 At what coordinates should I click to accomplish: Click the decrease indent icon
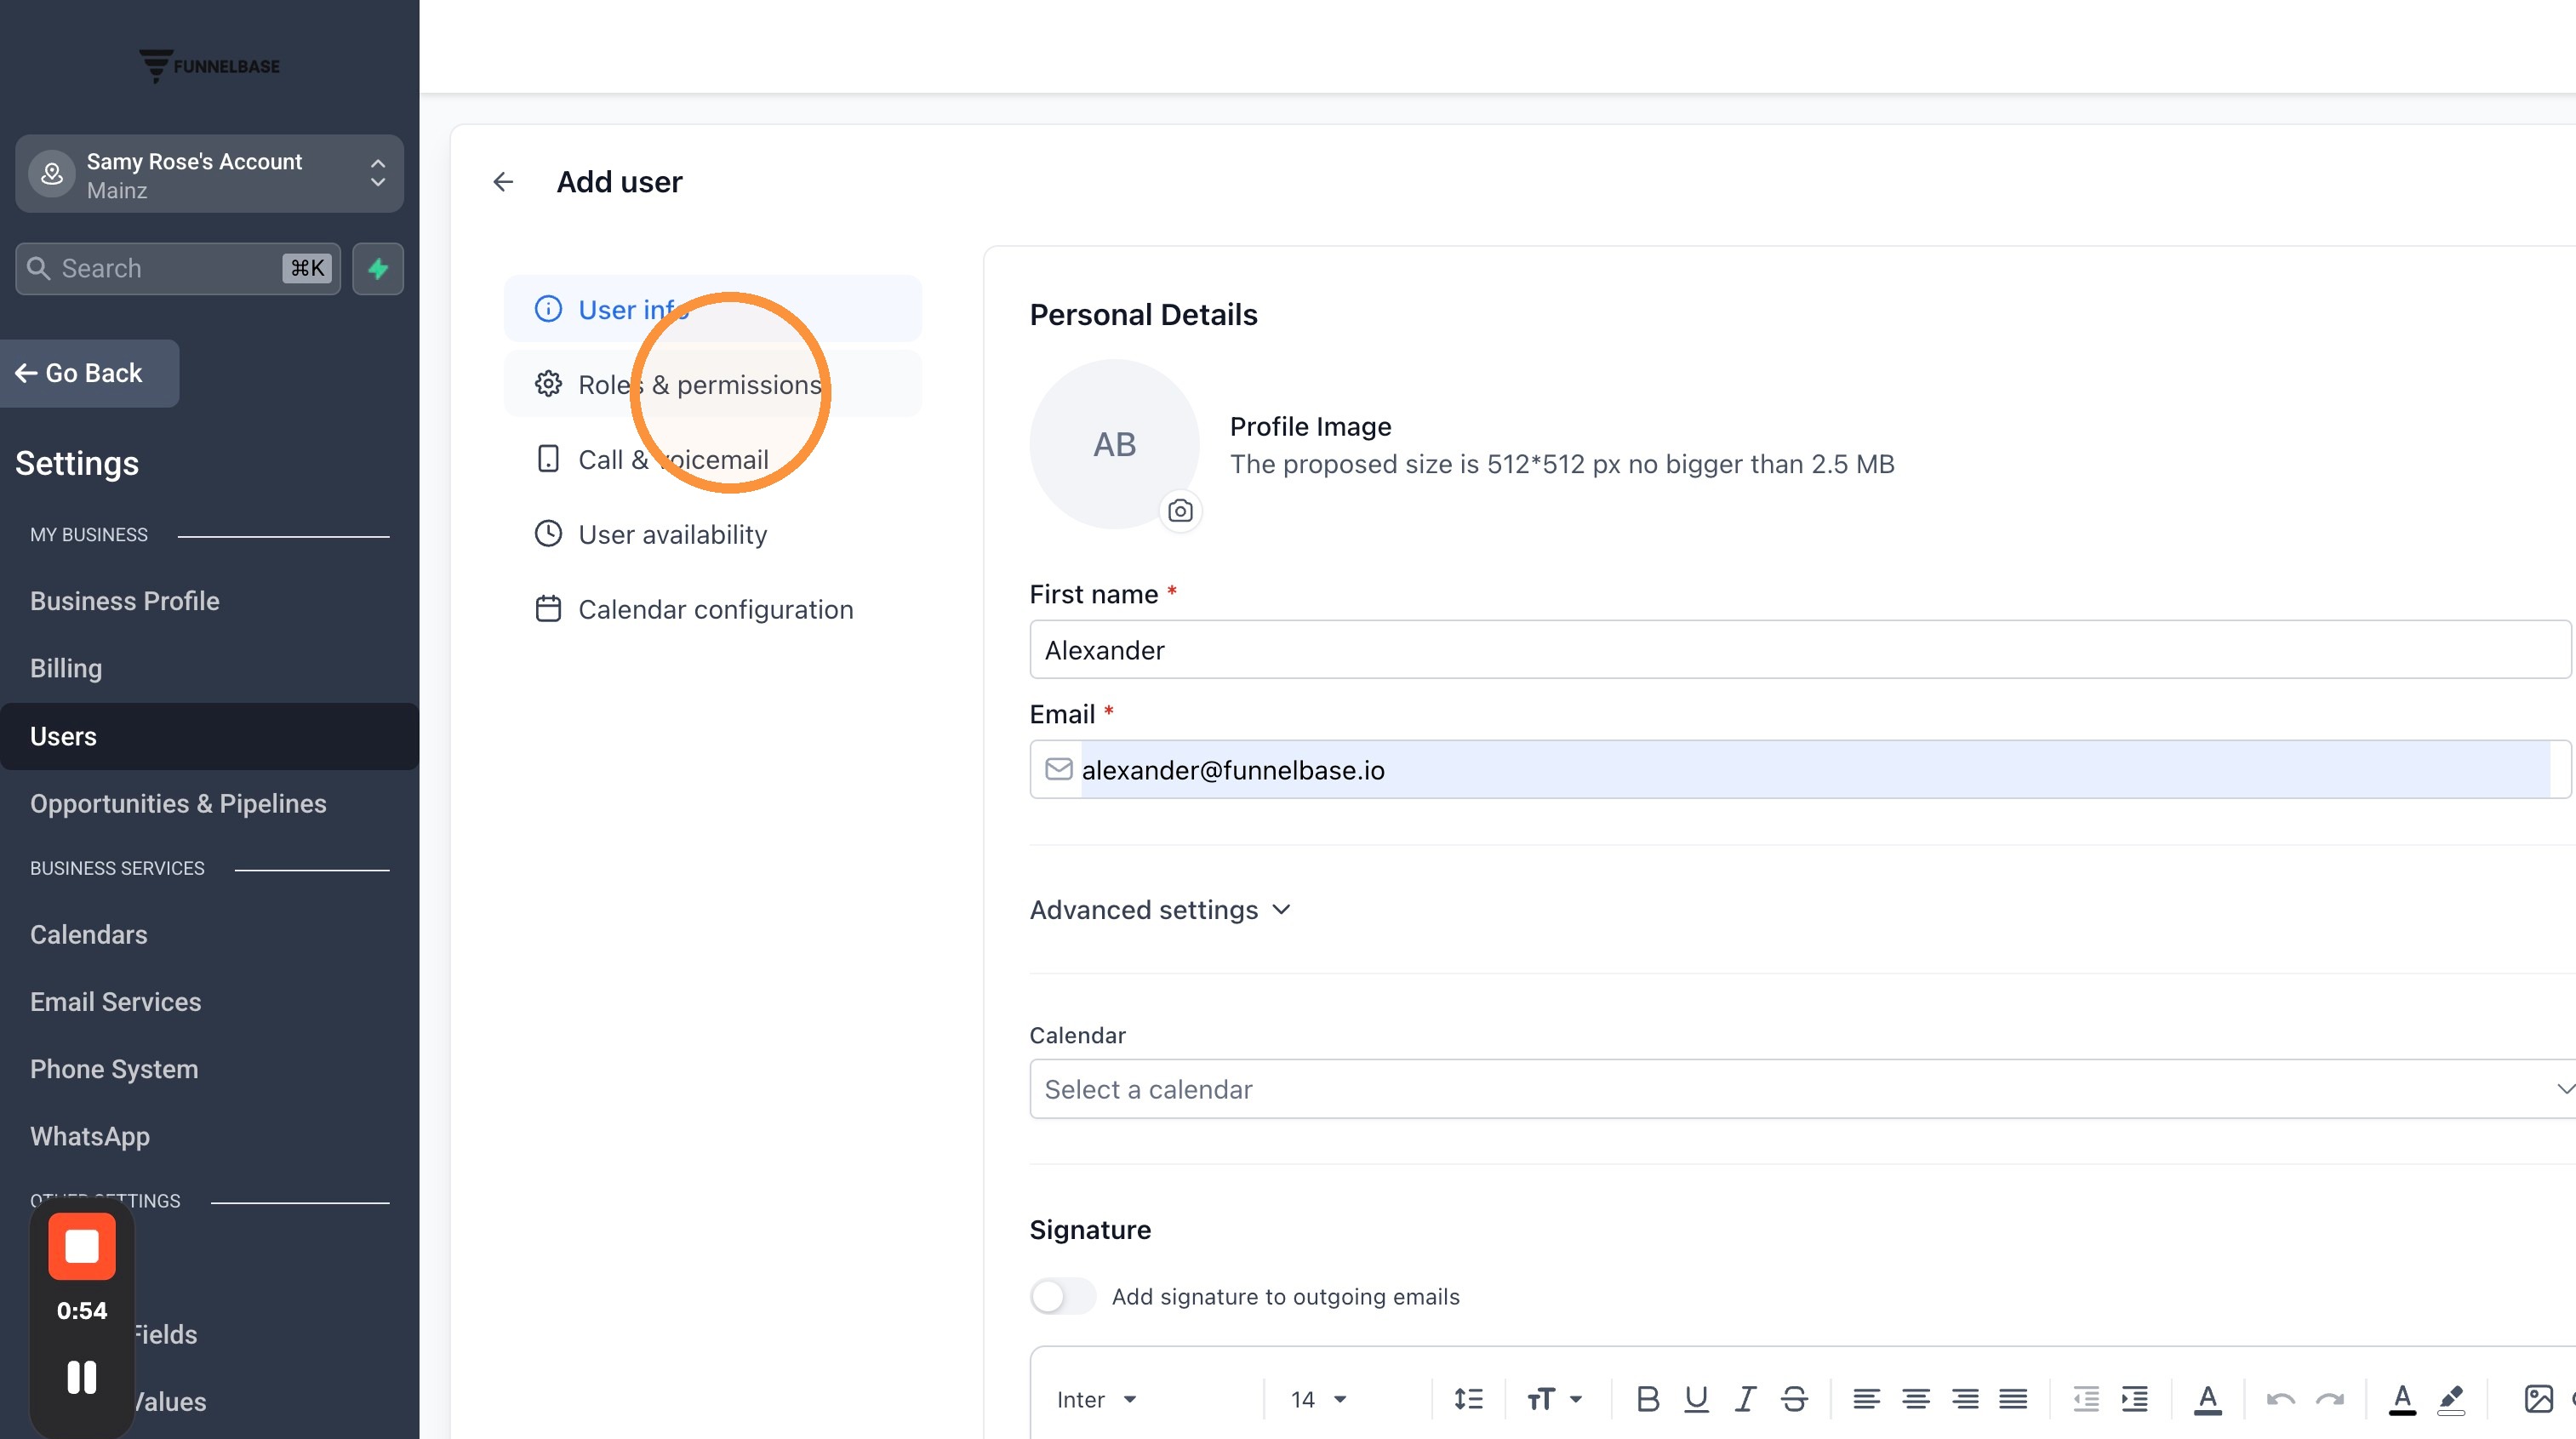click(x=2086, y=1399)
